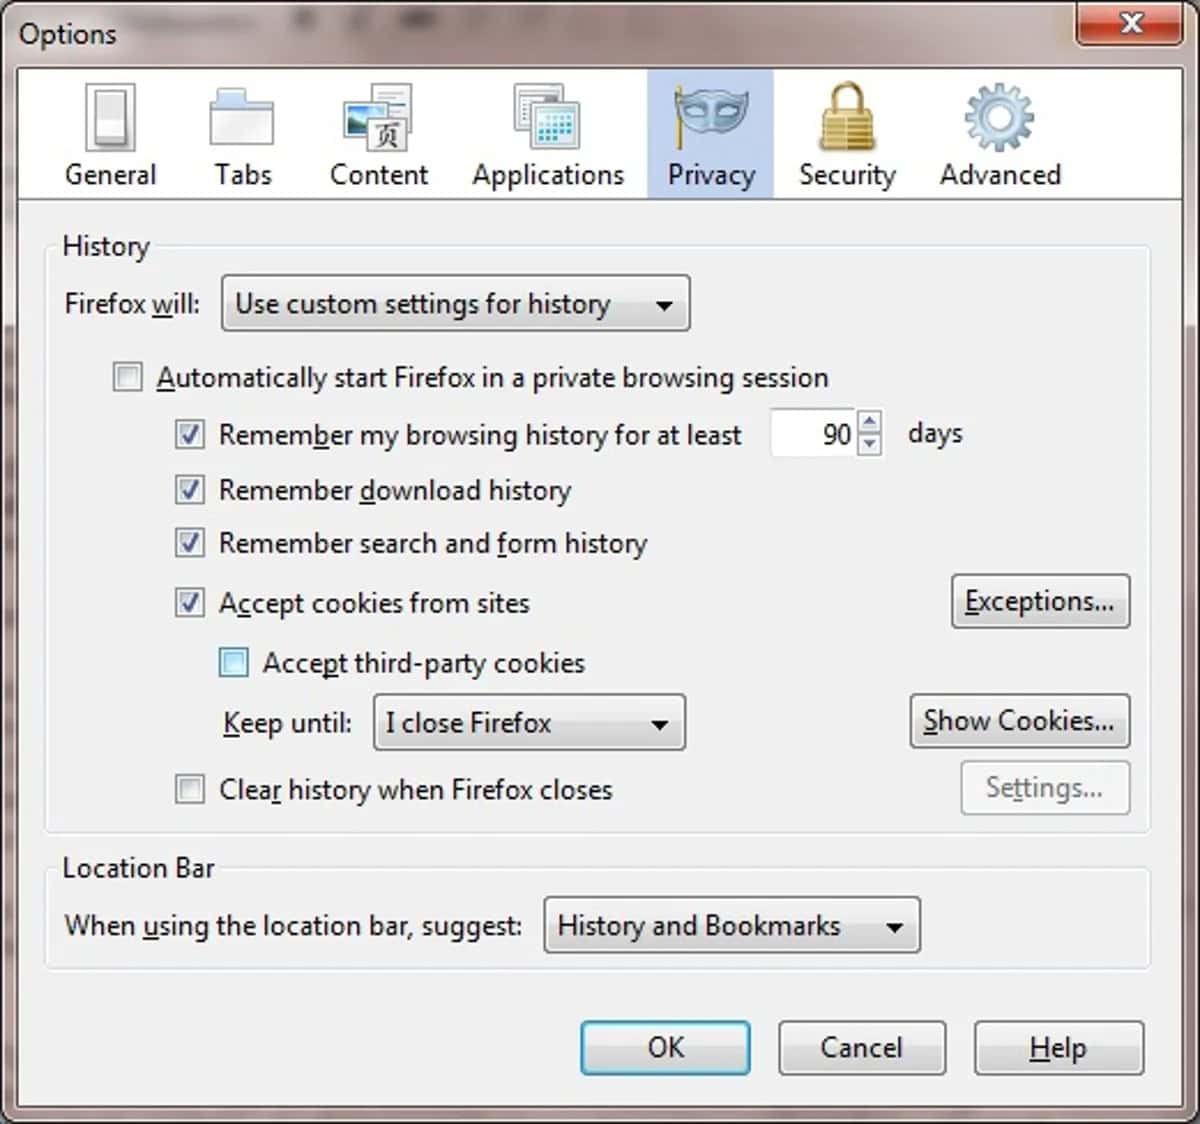Enable automatically start in private browsing

point(127,378)
